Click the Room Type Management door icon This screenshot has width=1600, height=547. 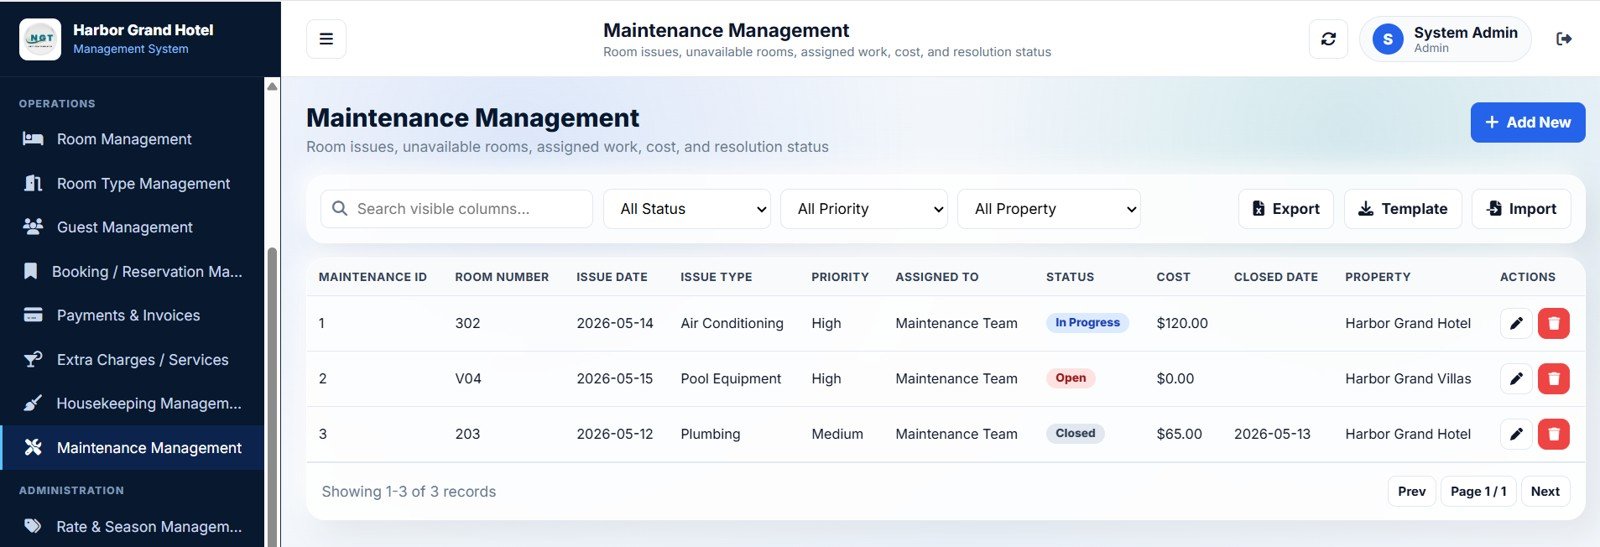(33, 183)
